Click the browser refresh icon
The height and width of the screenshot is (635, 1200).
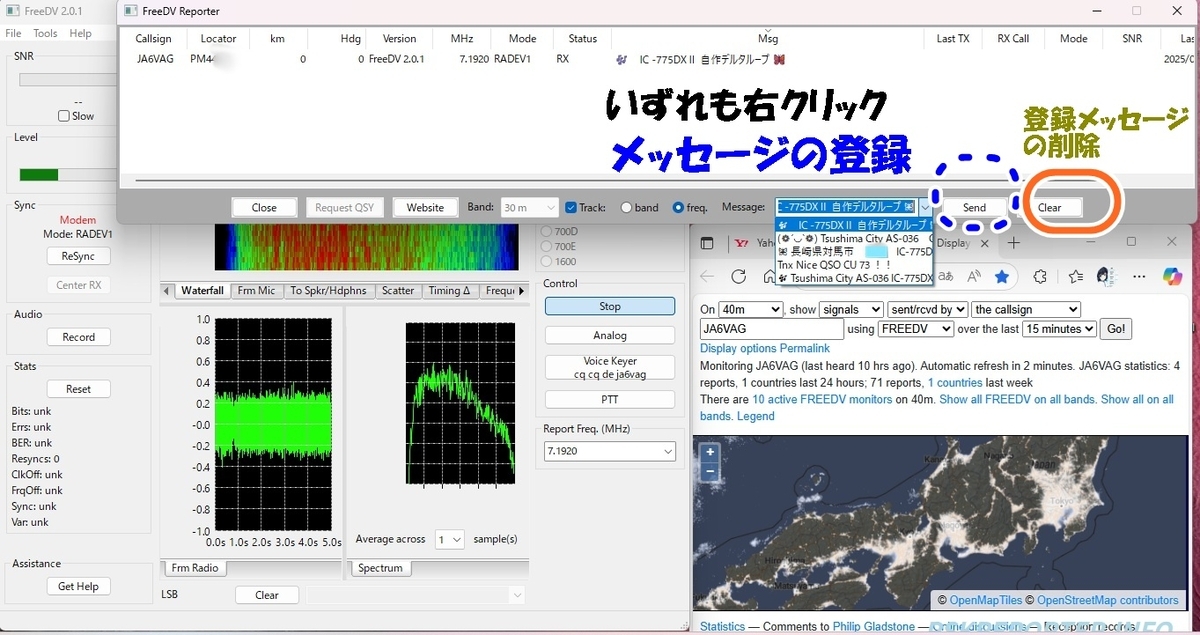click(x=738, y=275)
